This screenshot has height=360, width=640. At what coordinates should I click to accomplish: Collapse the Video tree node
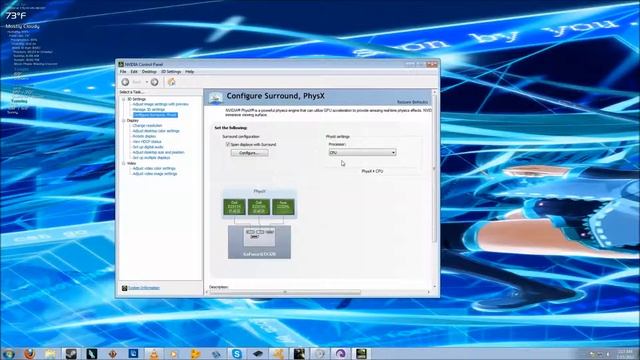124,163
